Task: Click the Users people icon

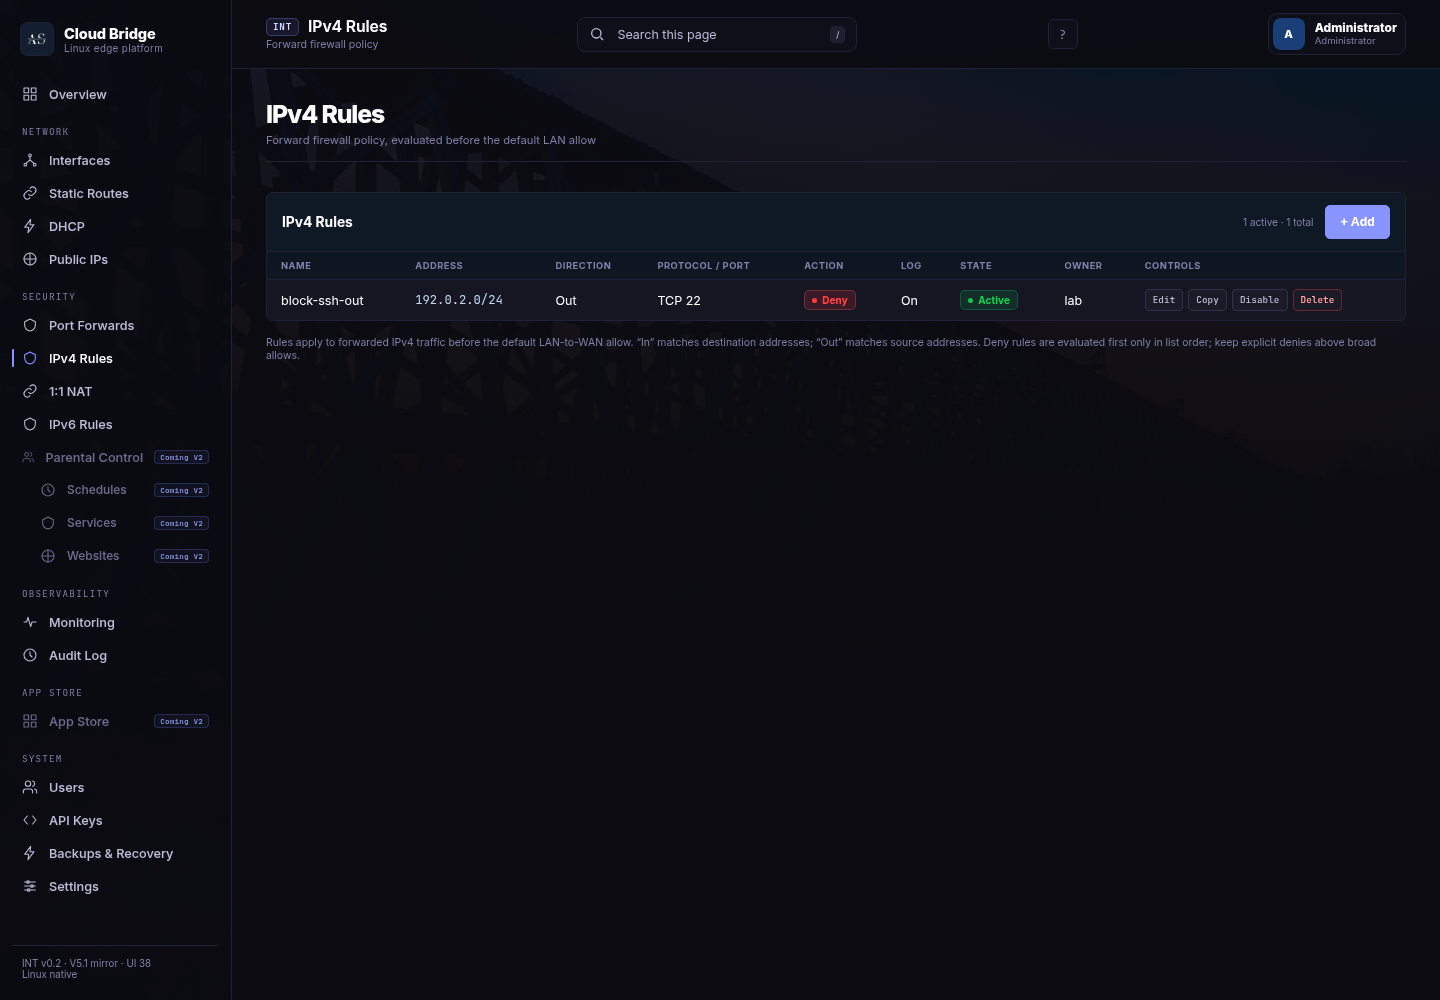Action: [30, 787]
